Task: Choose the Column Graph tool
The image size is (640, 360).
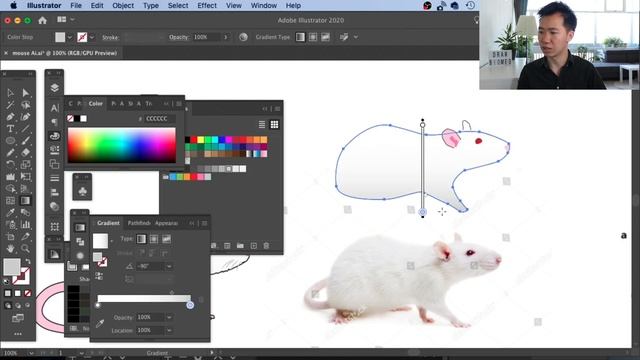Action: point(25,224)
